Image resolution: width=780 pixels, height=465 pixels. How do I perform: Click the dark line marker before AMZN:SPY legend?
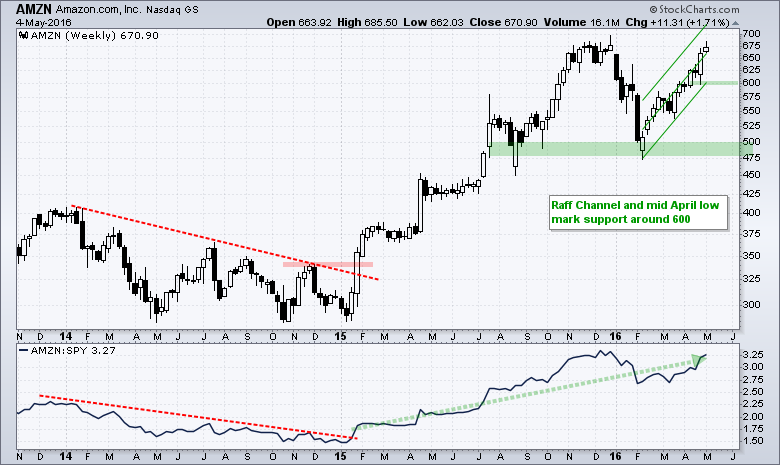click(x=23, y=351)
